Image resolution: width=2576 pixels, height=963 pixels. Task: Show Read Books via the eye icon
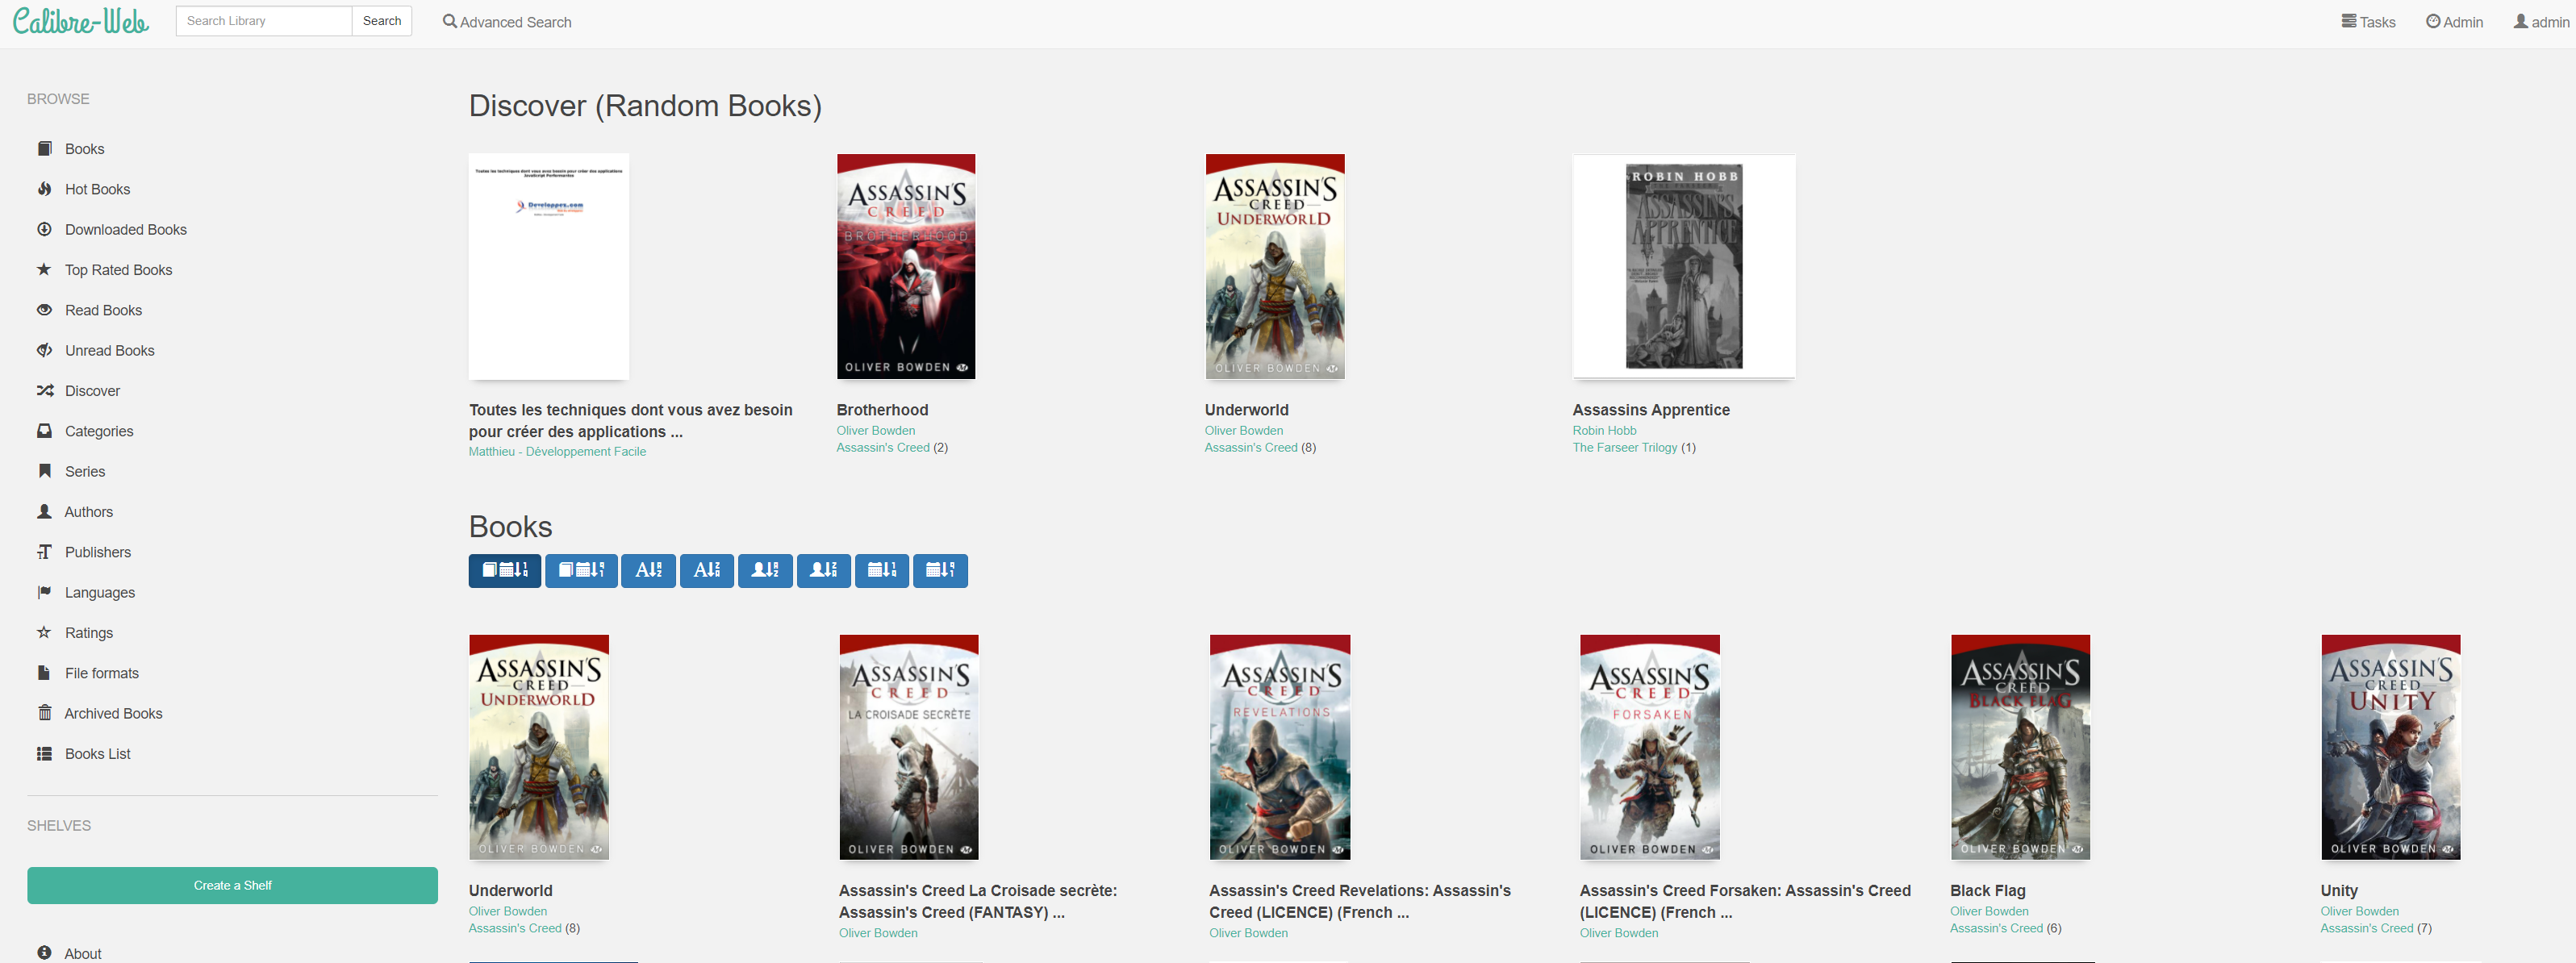pyautogui.click(x=44, y=310)
